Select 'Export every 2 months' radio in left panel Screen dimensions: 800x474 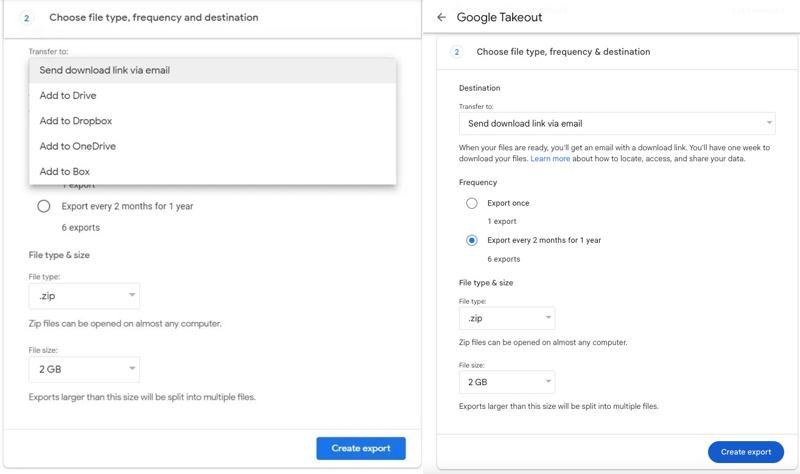(44, 206)
